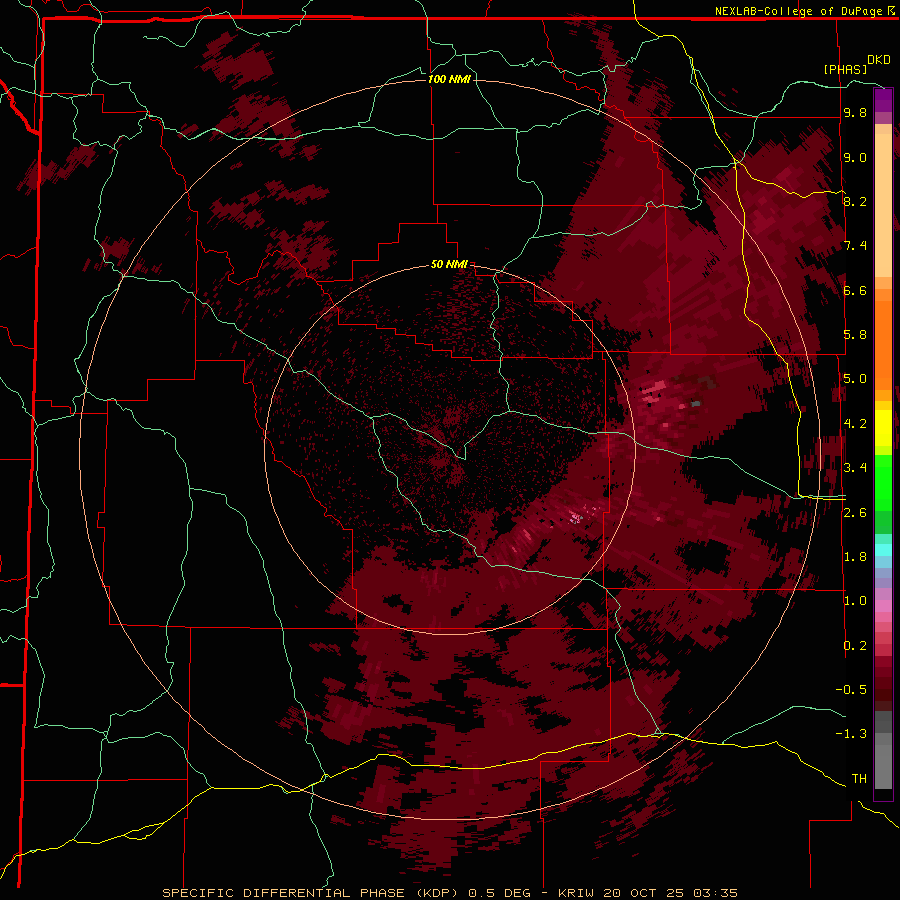Click the [PHAS] units label
900x900 pixels.
point(845,69)
